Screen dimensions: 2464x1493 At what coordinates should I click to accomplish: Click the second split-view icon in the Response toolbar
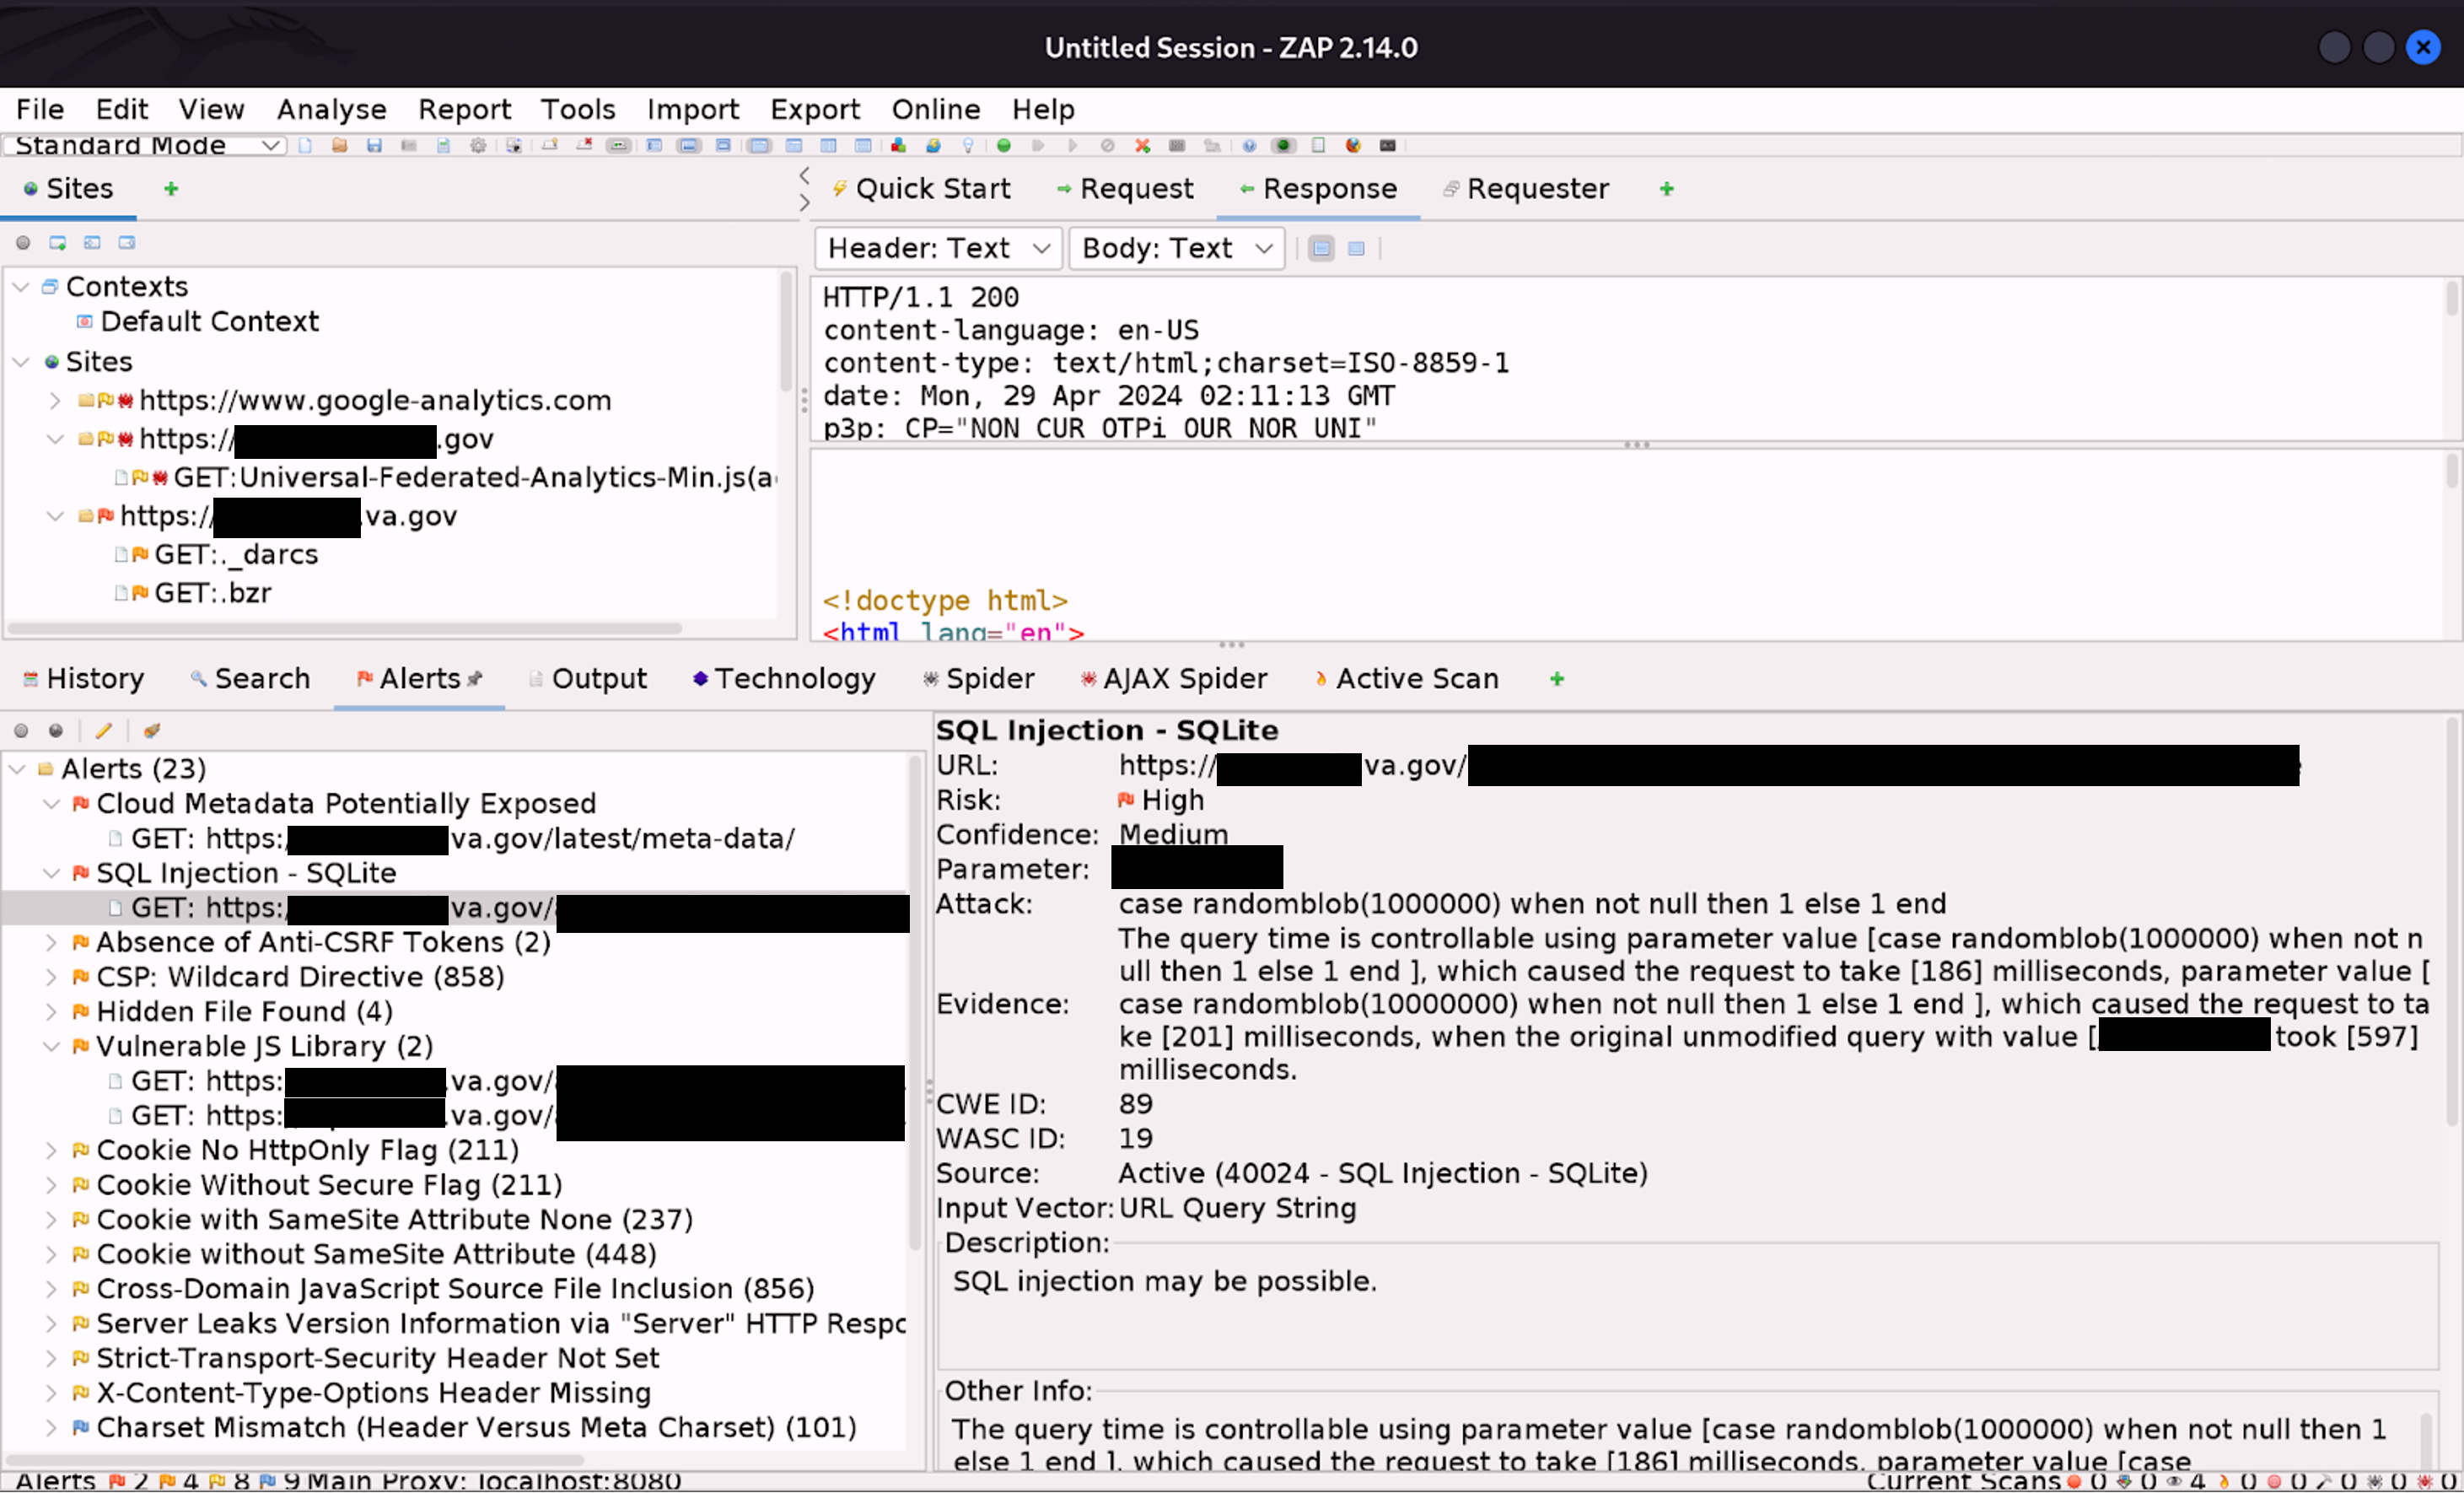pyautogui.click(x=1356, y=248)
